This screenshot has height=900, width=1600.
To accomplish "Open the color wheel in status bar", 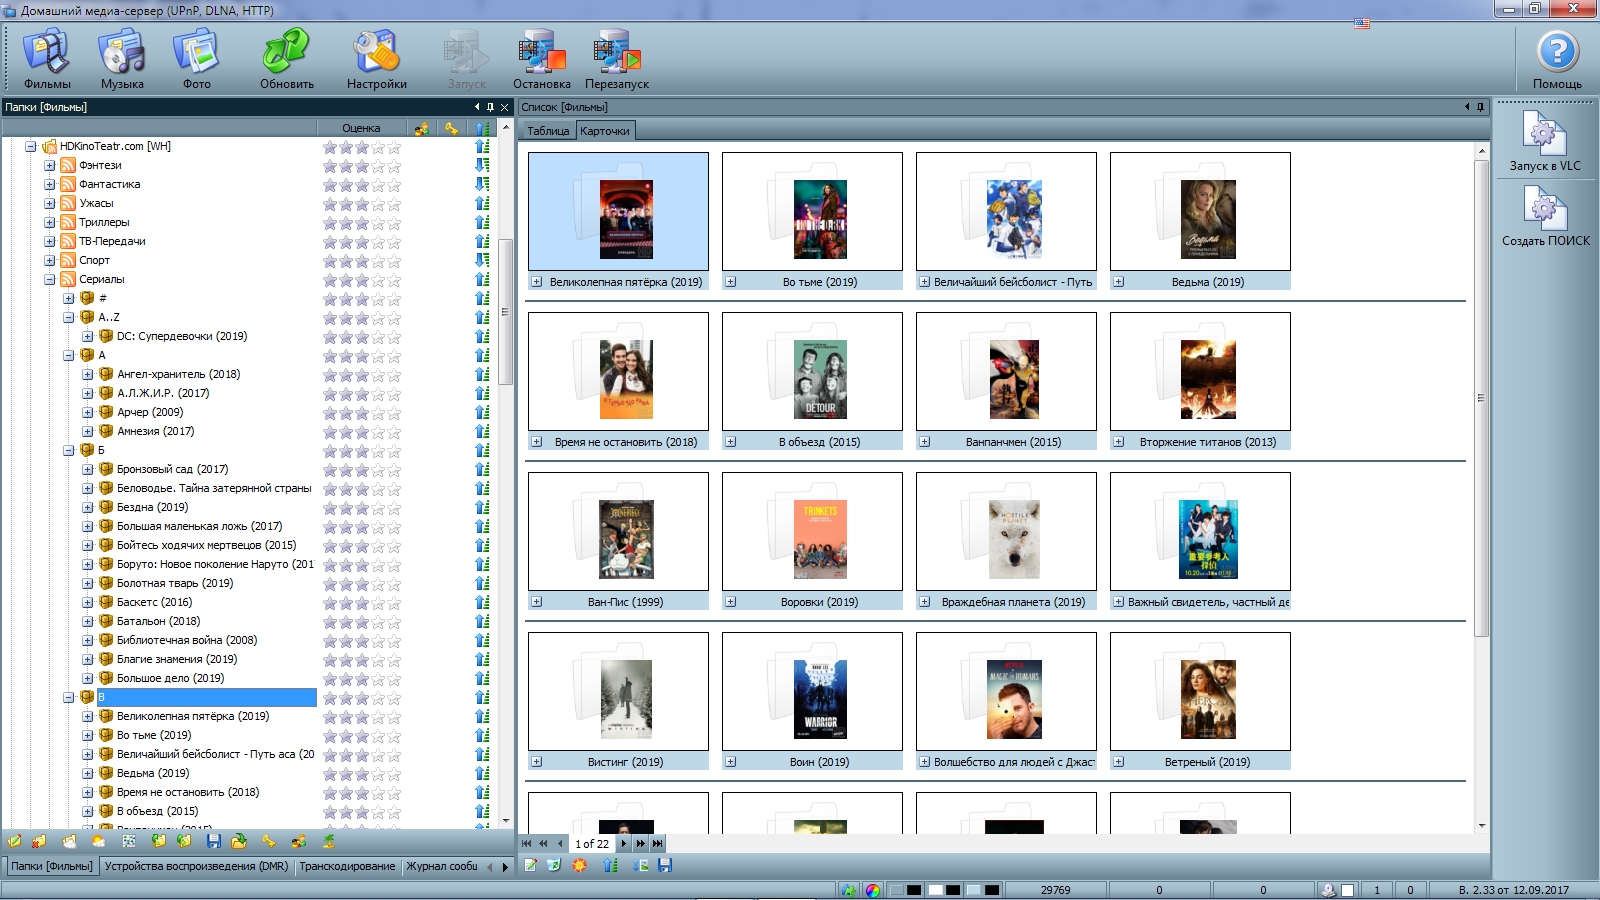I will click(873, 890).
